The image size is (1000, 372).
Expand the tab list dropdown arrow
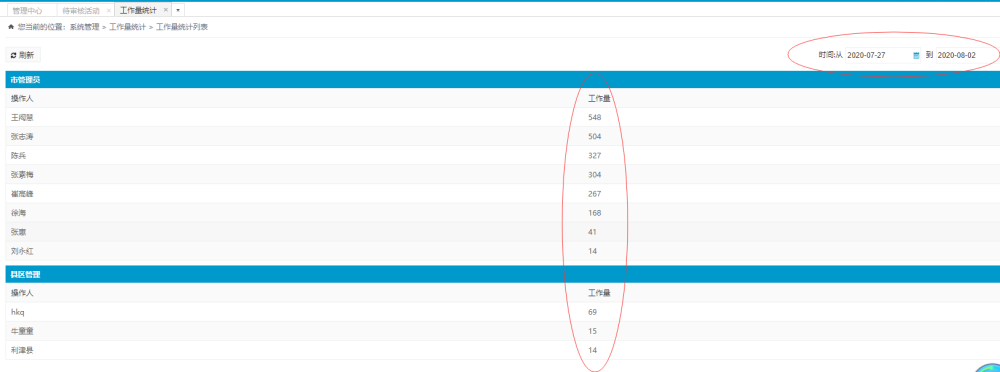[x=178, y=11]
